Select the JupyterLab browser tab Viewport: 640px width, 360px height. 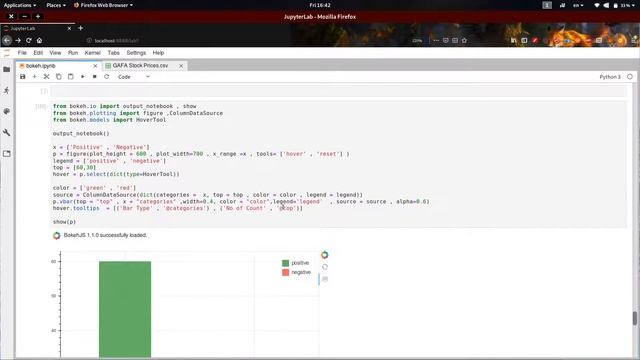(x=38, y=29)
